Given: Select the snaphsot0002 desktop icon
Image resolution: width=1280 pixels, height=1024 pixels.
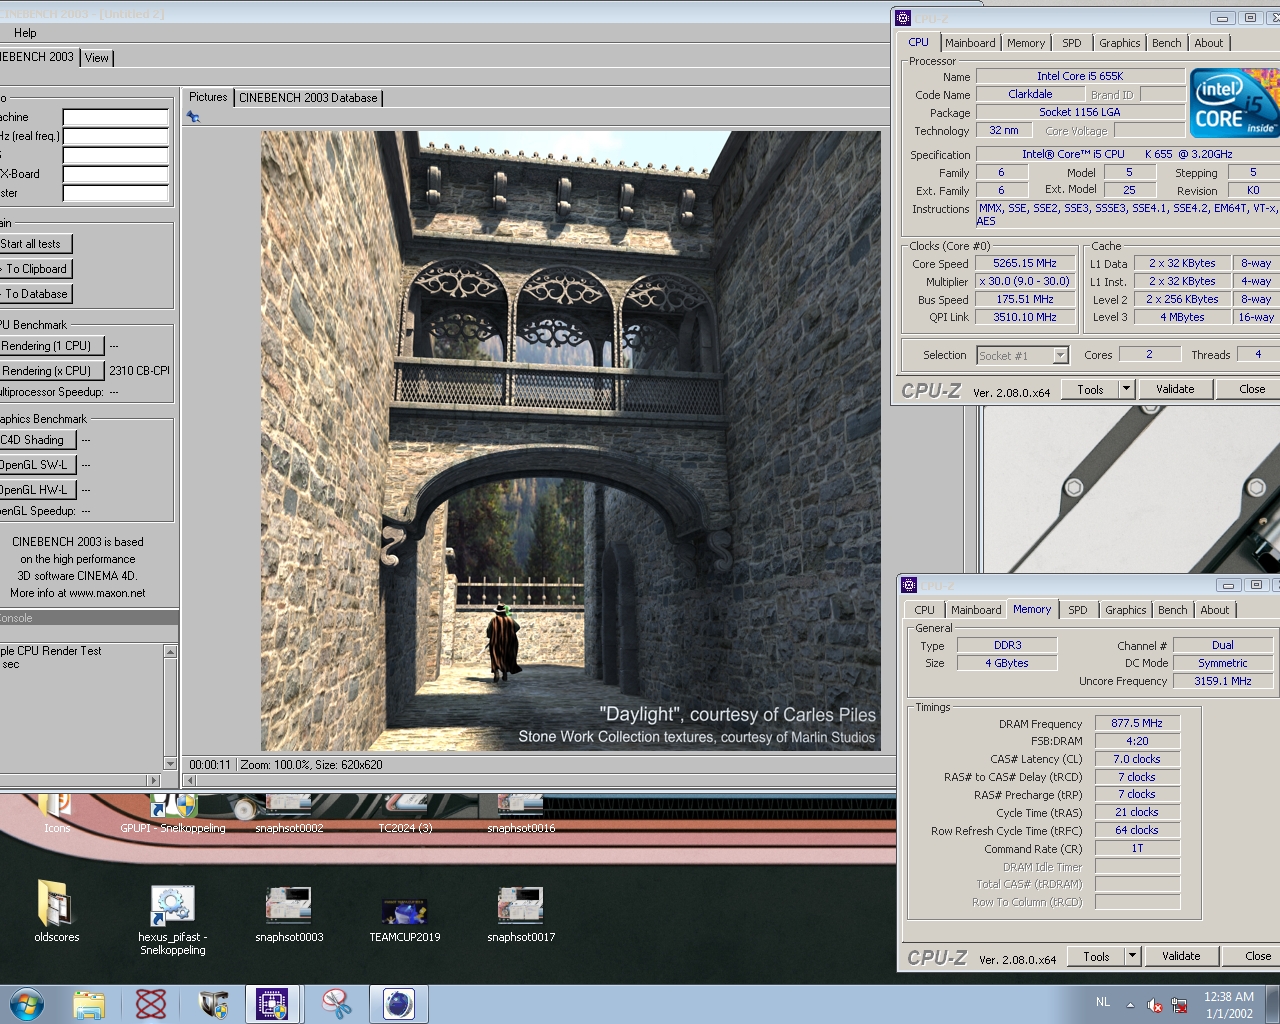Looking at the screenshot, I should pyautogui.click(x=289, y=815).
